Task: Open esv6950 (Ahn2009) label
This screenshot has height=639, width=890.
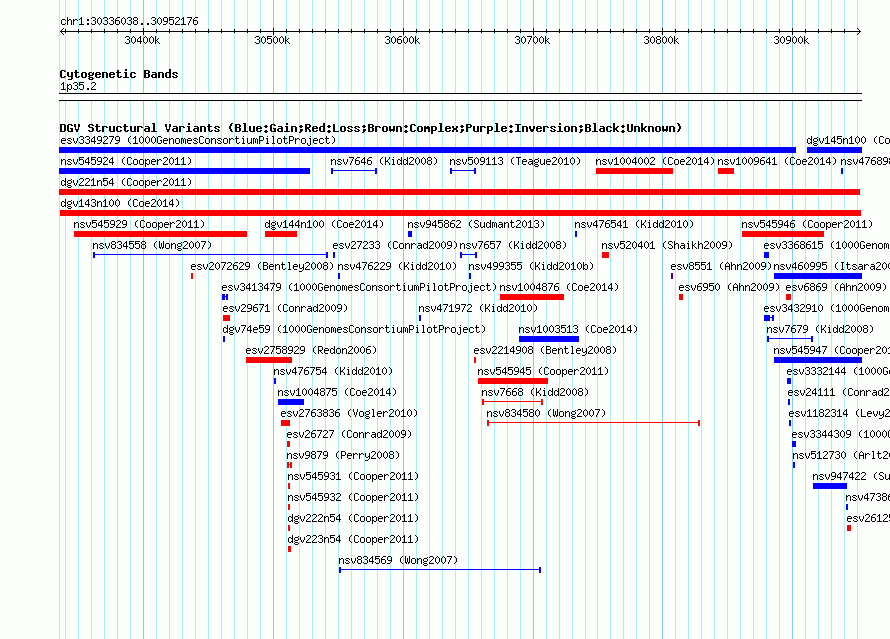Action: point(729,287)
